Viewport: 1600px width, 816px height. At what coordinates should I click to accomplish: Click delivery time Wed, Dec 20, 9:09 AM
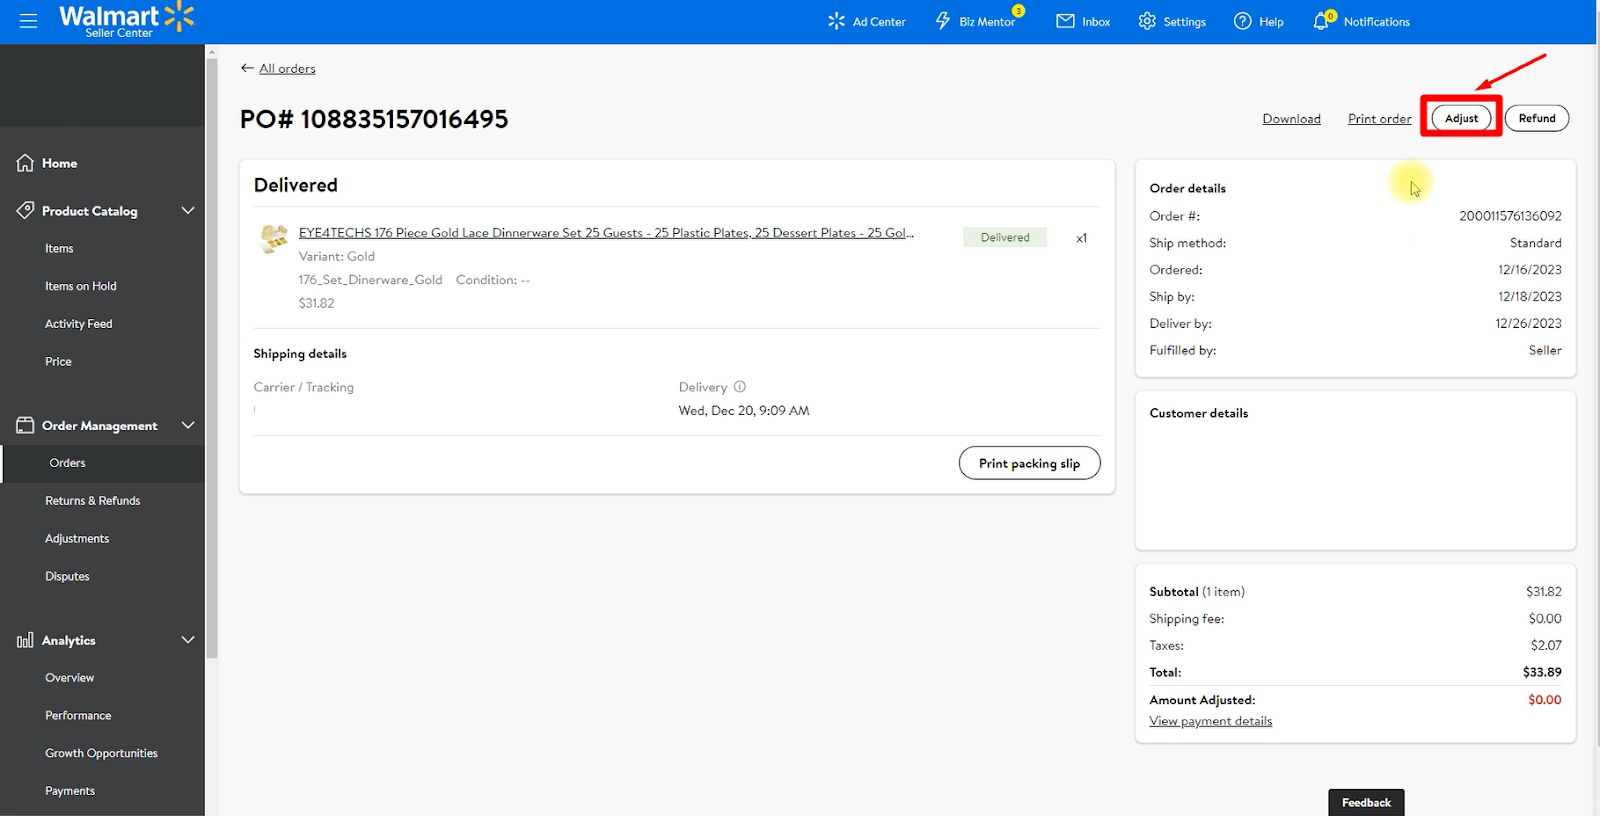[x=744, y=411]
